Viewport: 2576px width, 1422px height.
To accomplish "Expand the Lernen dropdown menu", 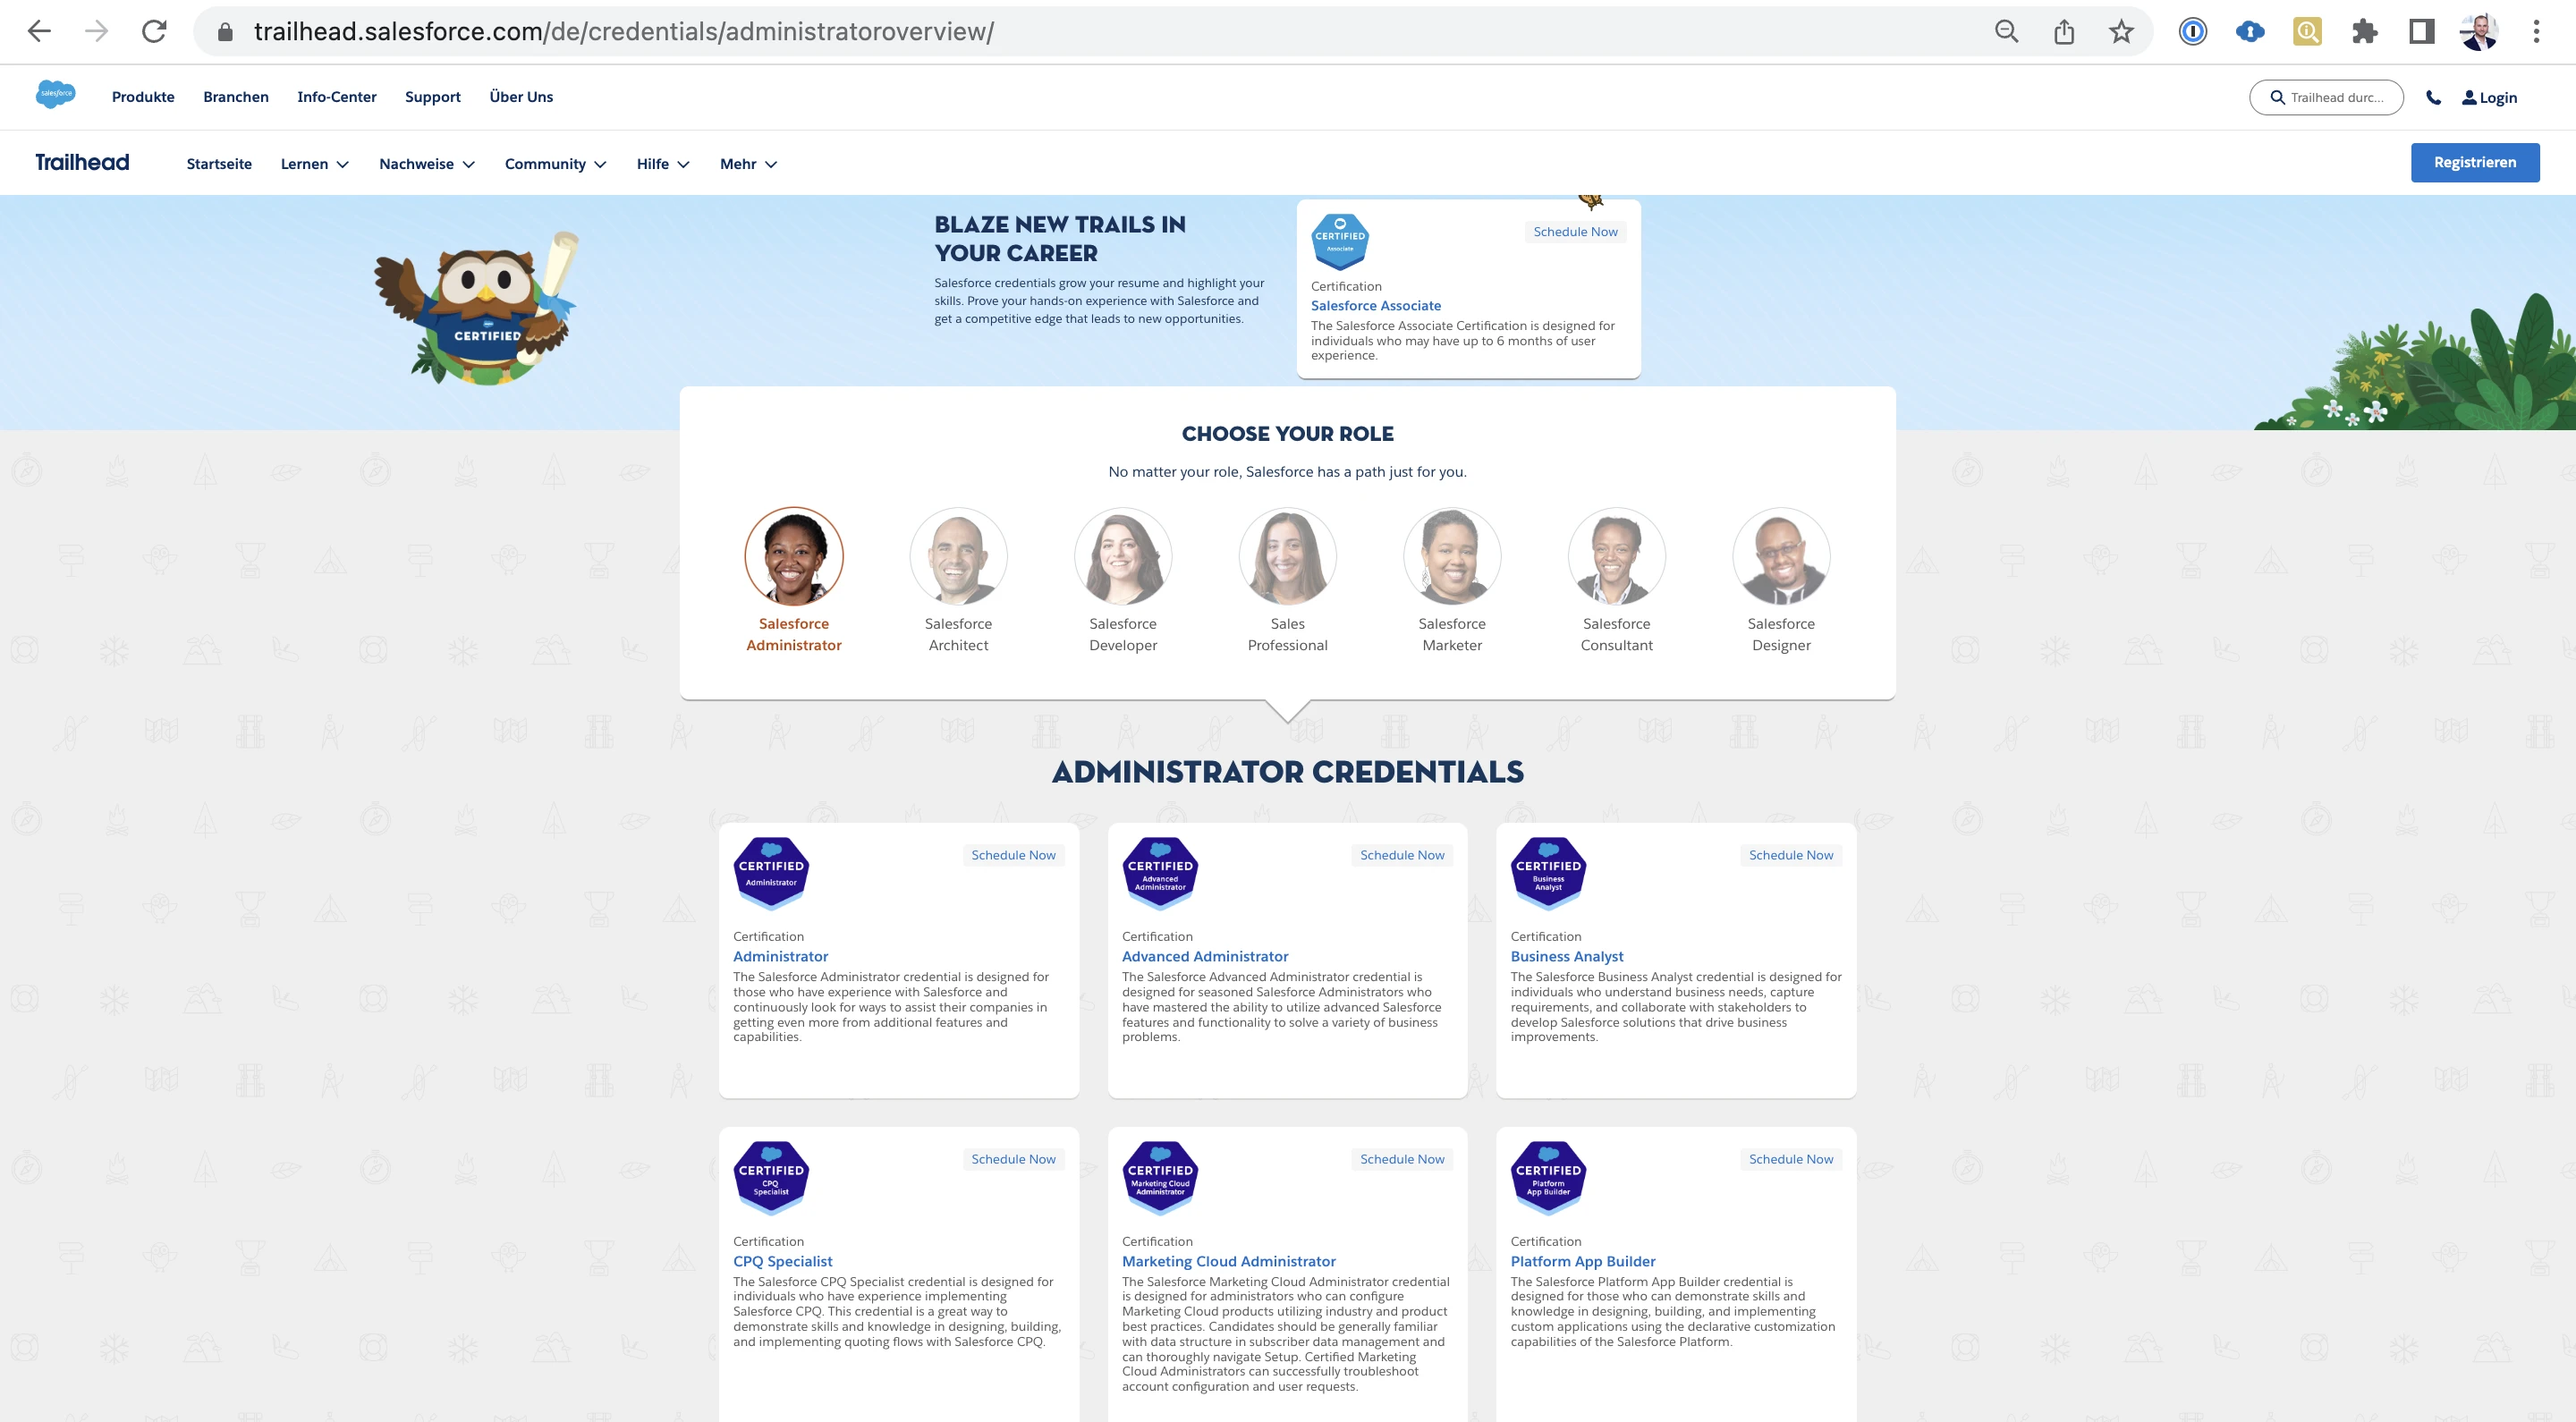I will pos(314,164).
